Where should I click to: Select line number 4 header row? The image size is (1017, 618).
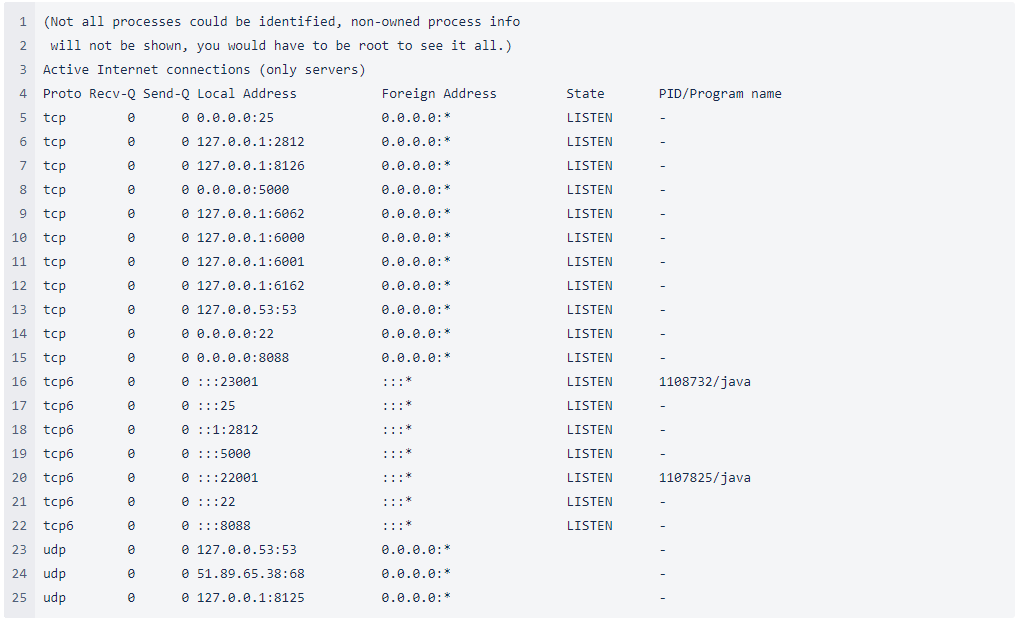23,94
